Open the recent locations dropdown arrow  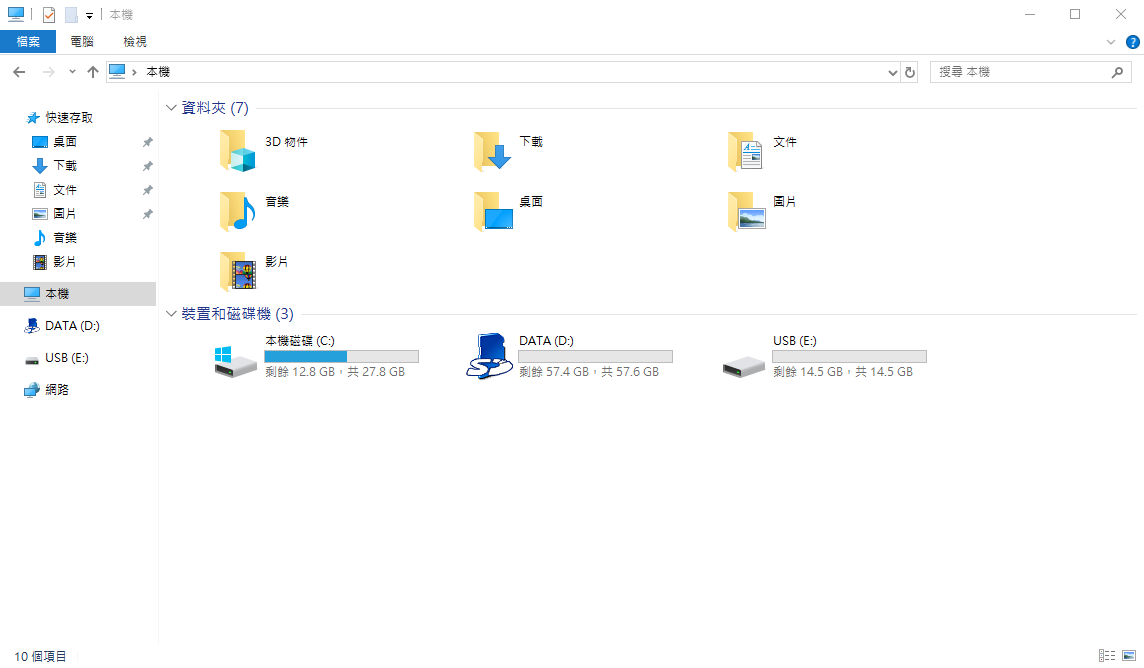coord(72,71)
